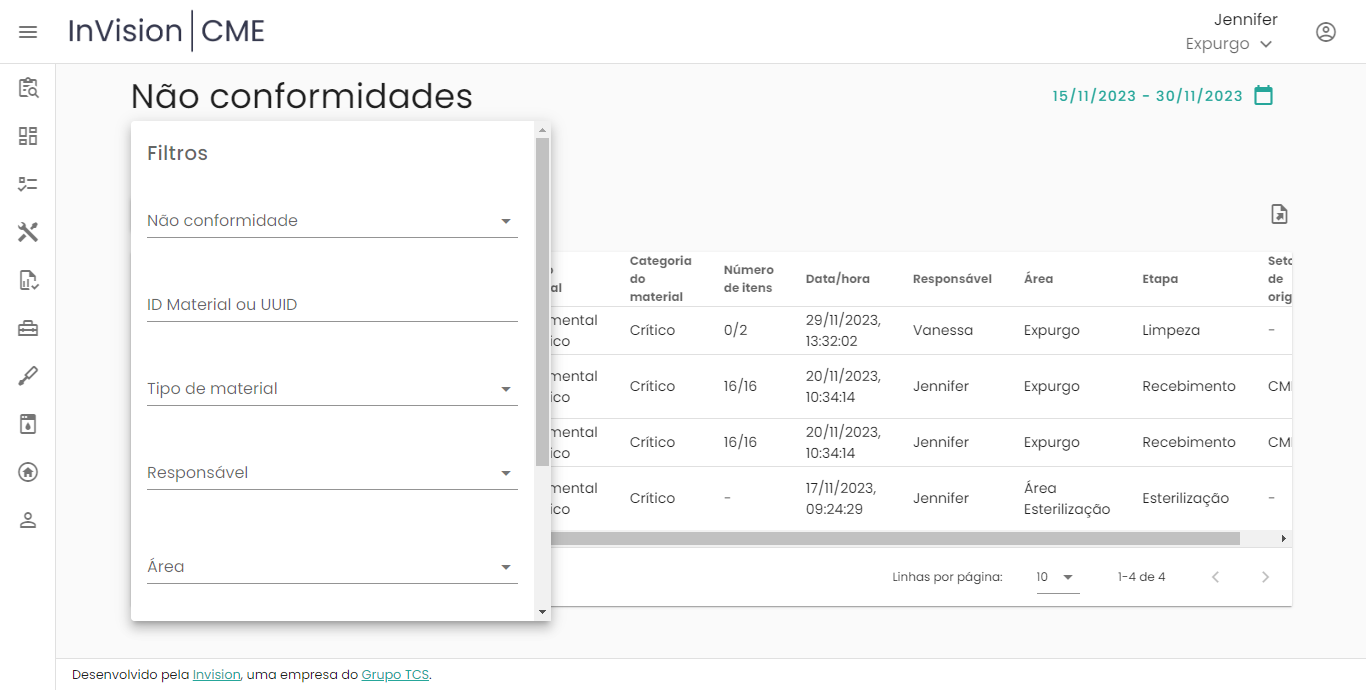1366x690 pixels.
Task: Click the briefcase kit sidebar icon
Action: pos(28,328)
